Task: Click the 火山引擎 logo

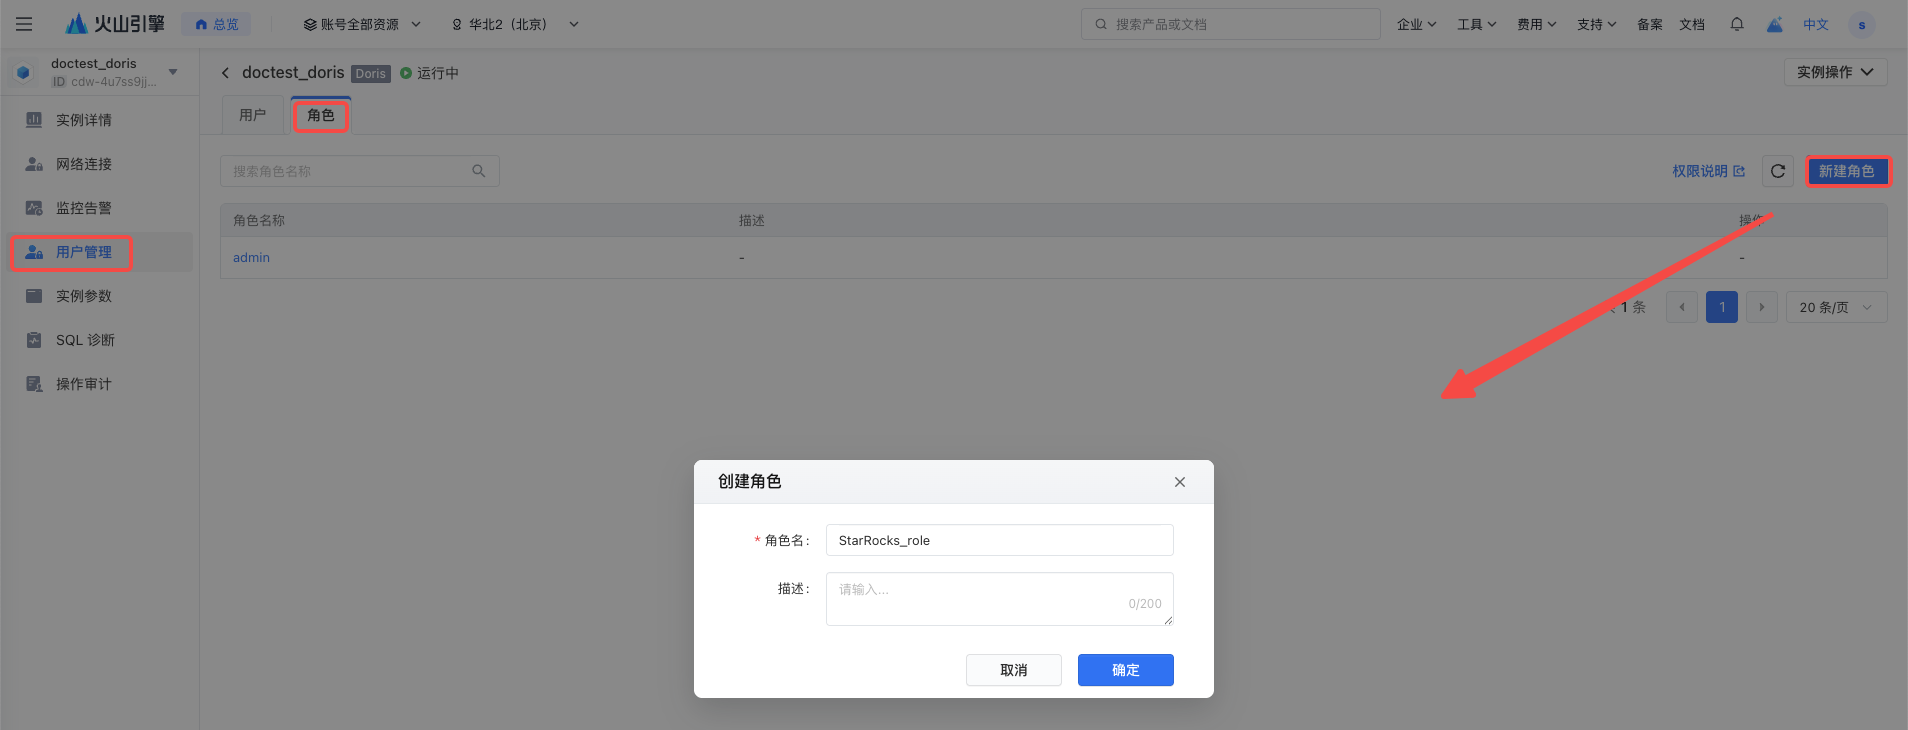Action: (x=115, y=24)
